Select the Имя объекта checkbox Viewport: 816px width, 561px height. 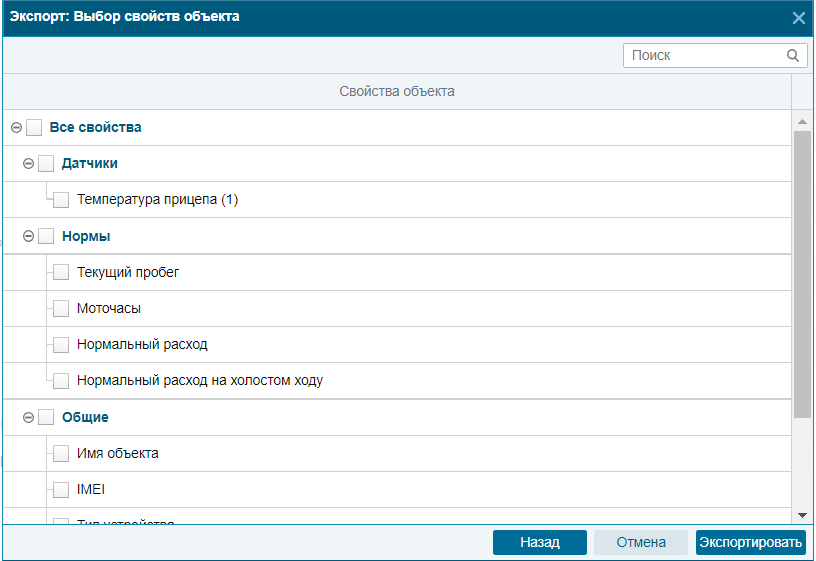61,453
